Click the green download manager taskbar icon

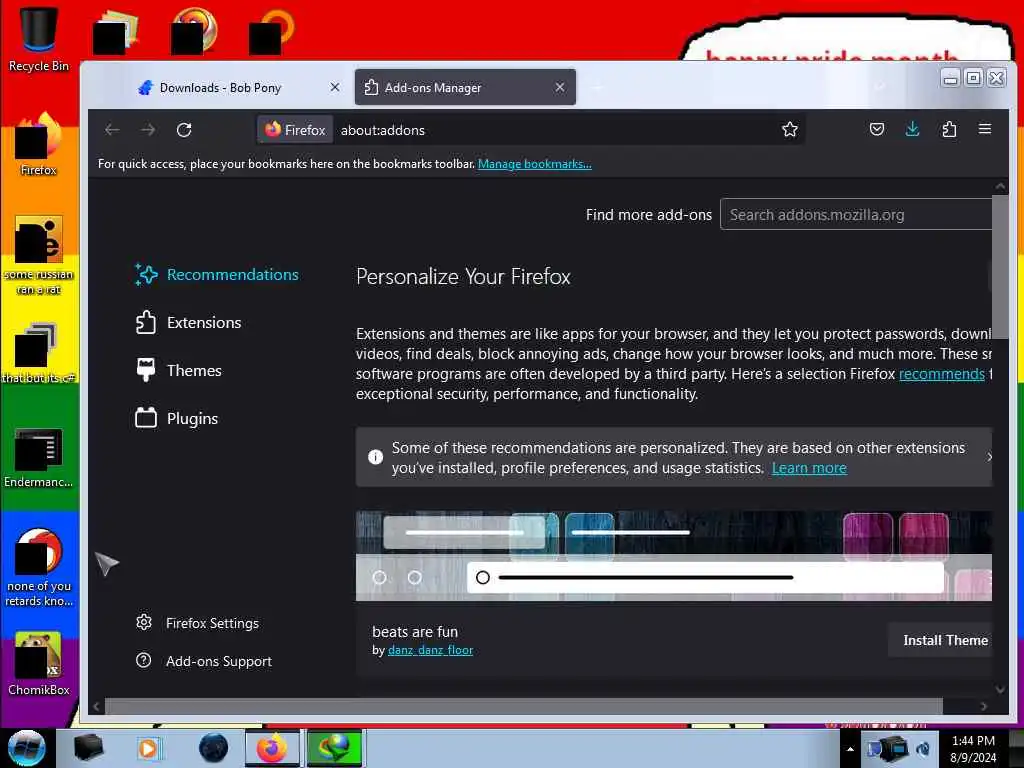click(x=334, y=748)
